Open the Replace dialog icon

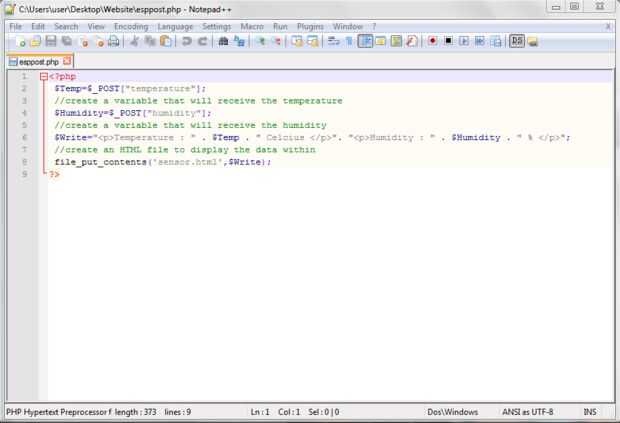[239, 41]
